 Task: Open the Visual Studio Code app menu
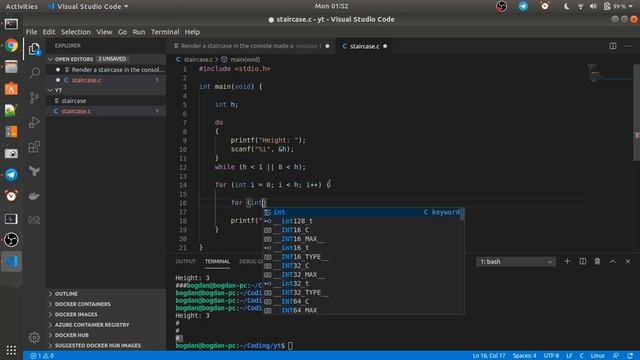point(88,6)
